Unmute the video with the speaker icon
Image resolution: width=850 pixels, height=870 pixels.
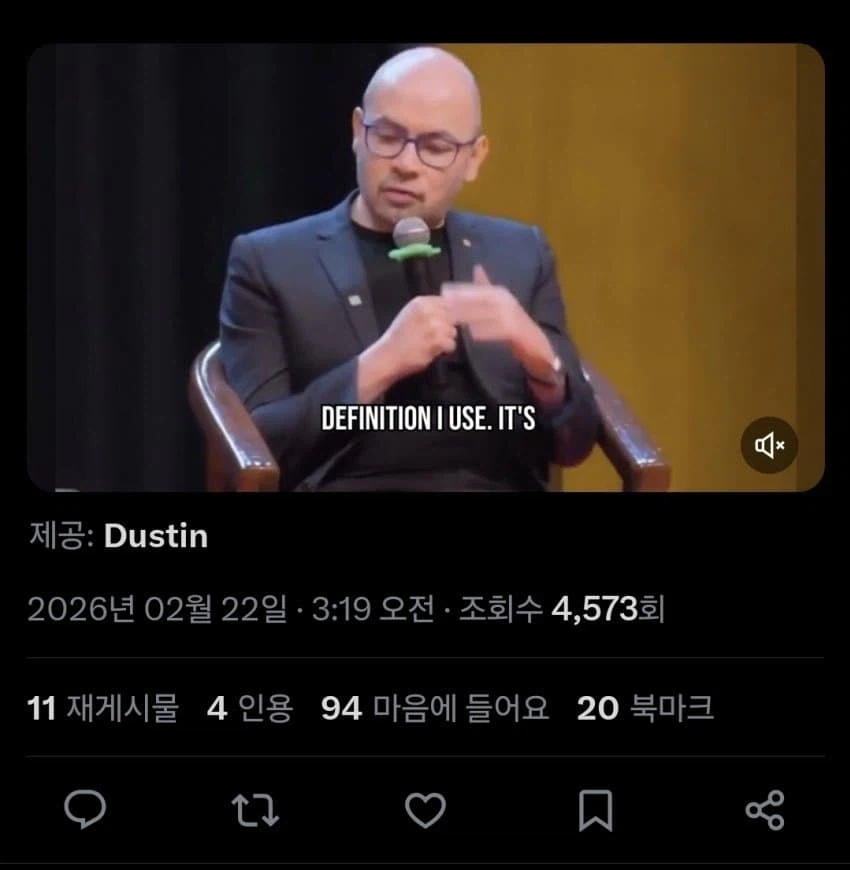coord(769,445)
